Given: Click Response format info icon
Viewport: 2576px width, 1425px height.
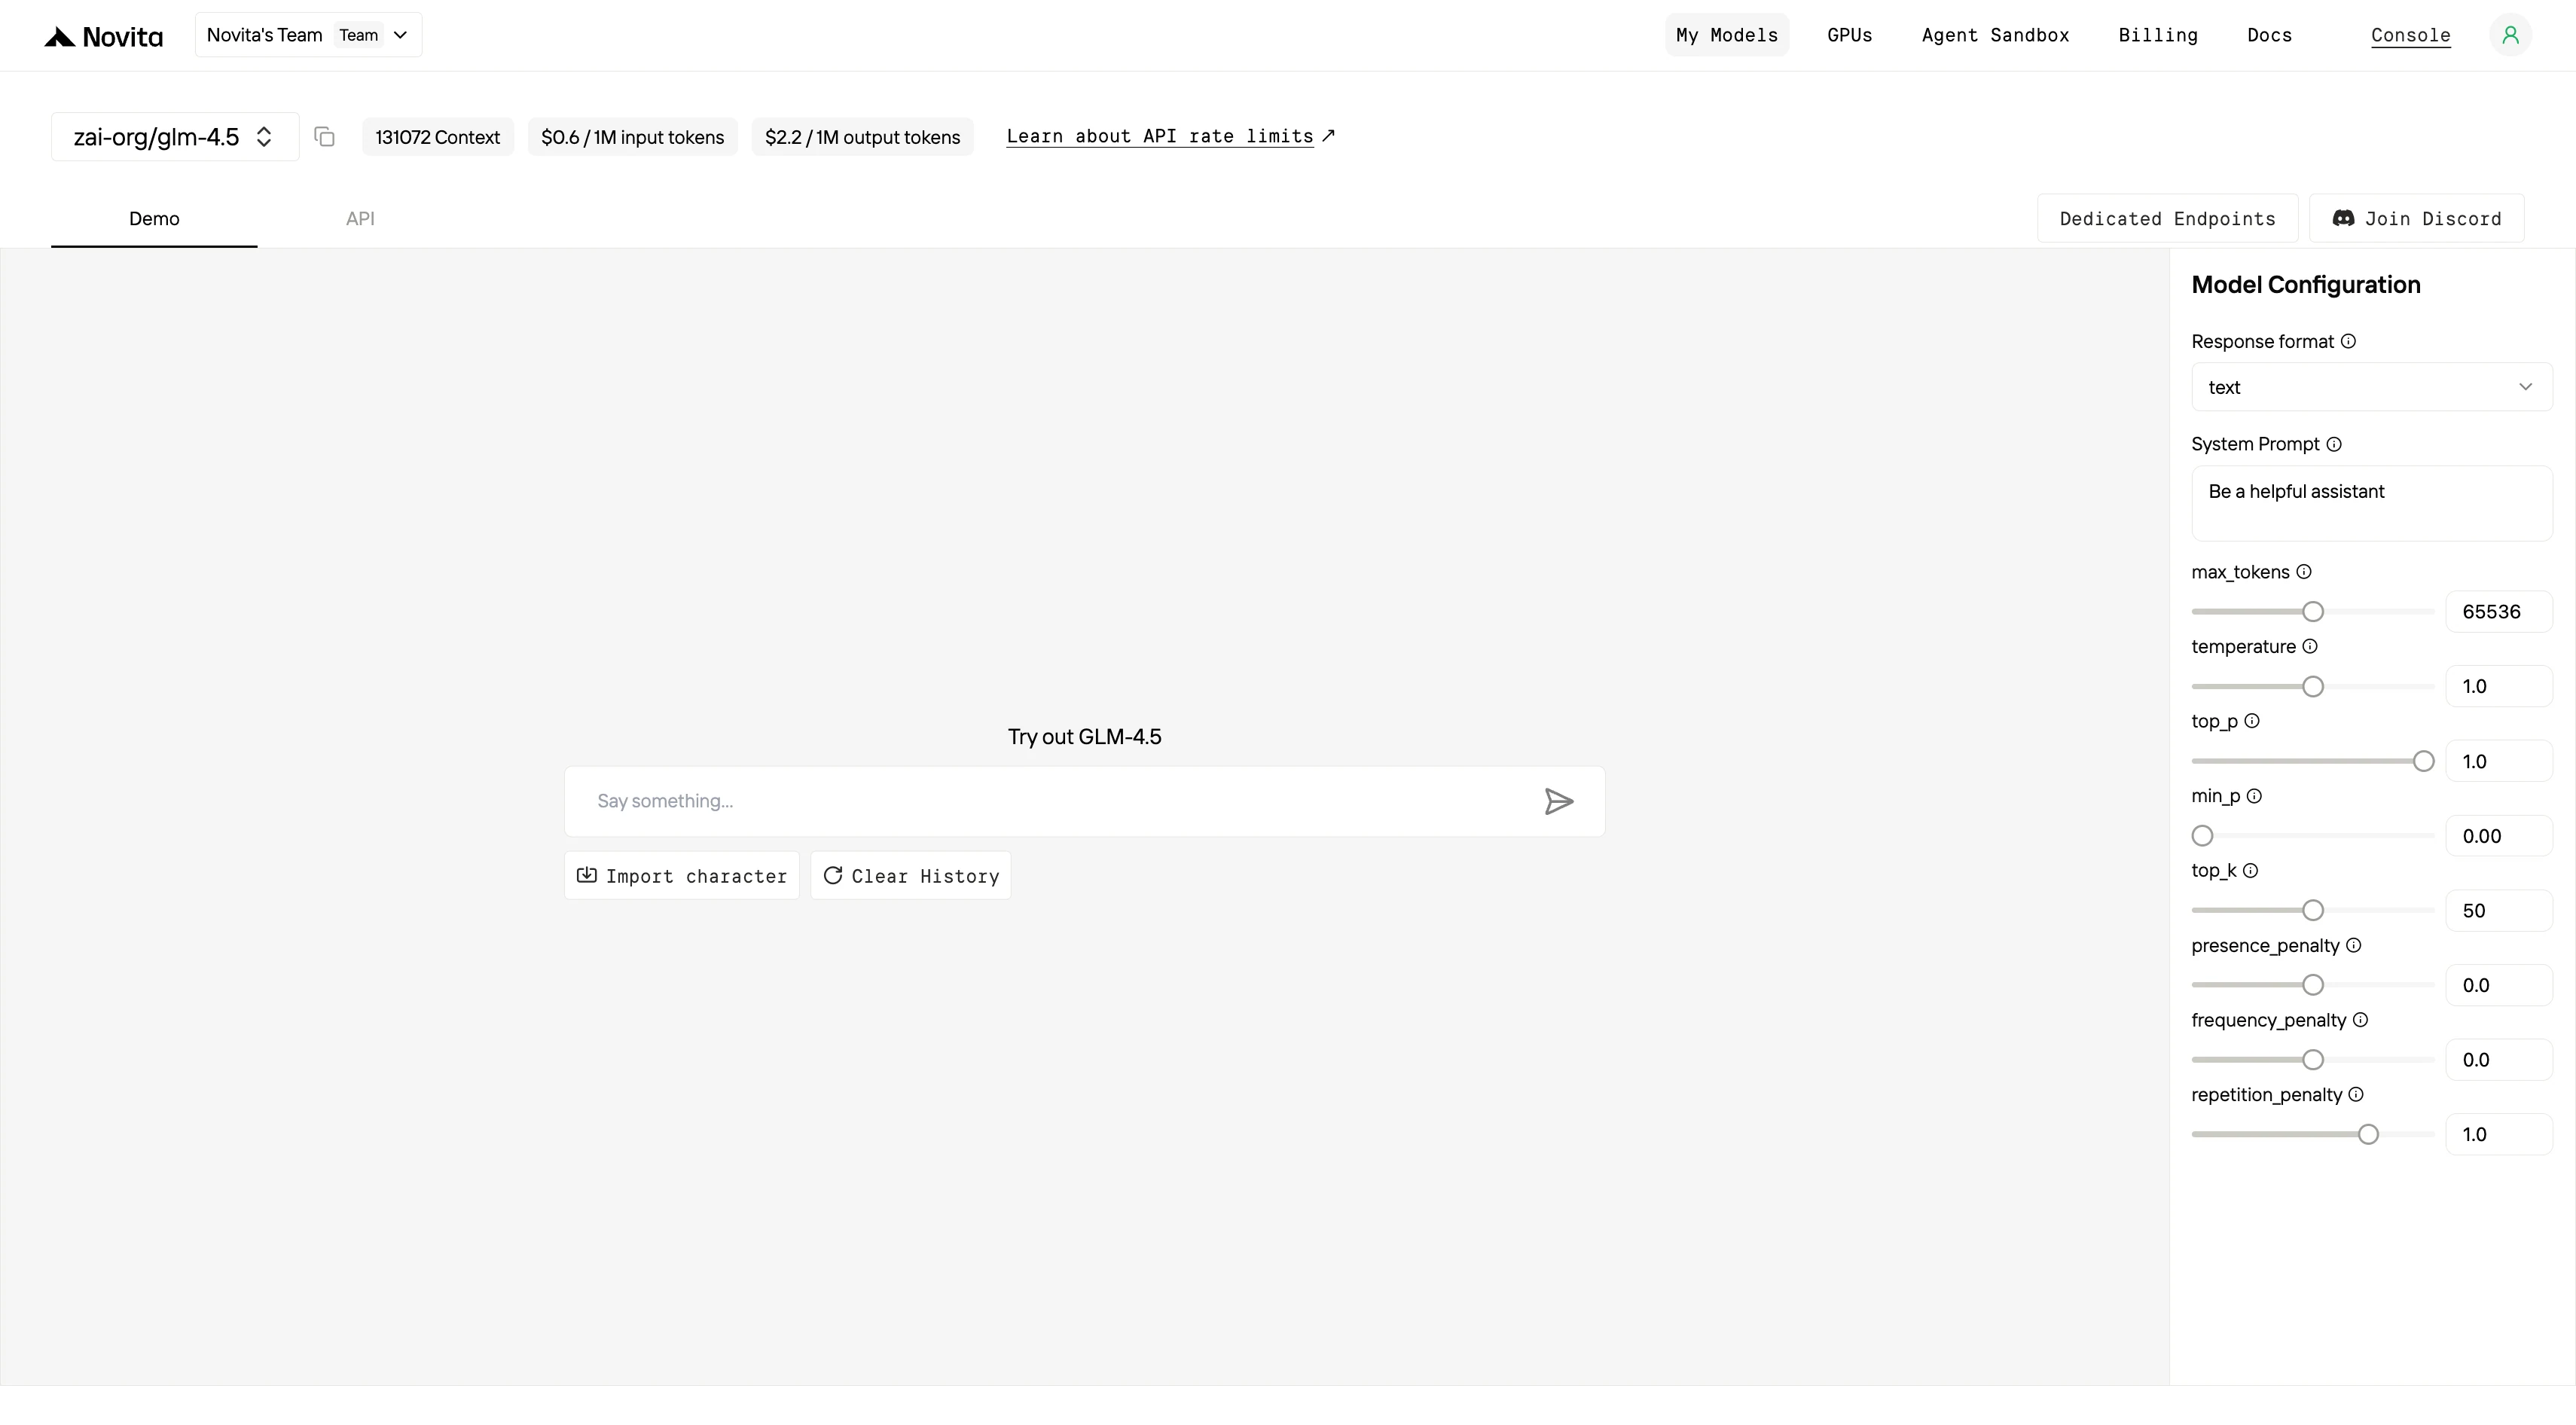Looking at the screenshot, I should pyautogui.click(x=2349, y=342).
